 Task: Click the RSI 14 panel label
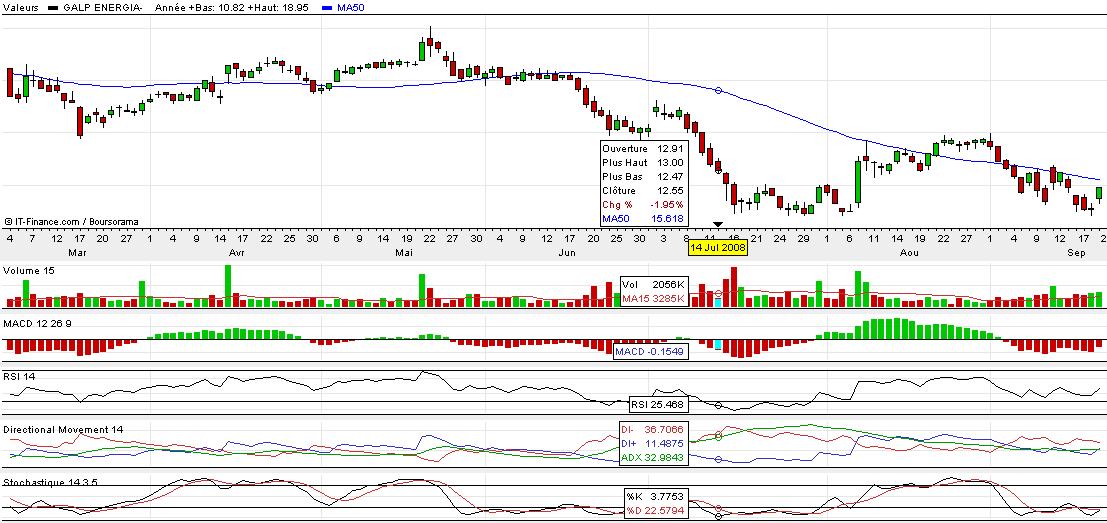pos(19,376)
